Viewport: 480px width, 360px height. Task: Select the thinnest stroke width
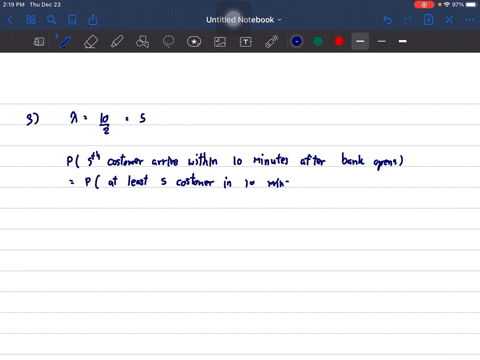pyautogui.click(x=360, y=41)
